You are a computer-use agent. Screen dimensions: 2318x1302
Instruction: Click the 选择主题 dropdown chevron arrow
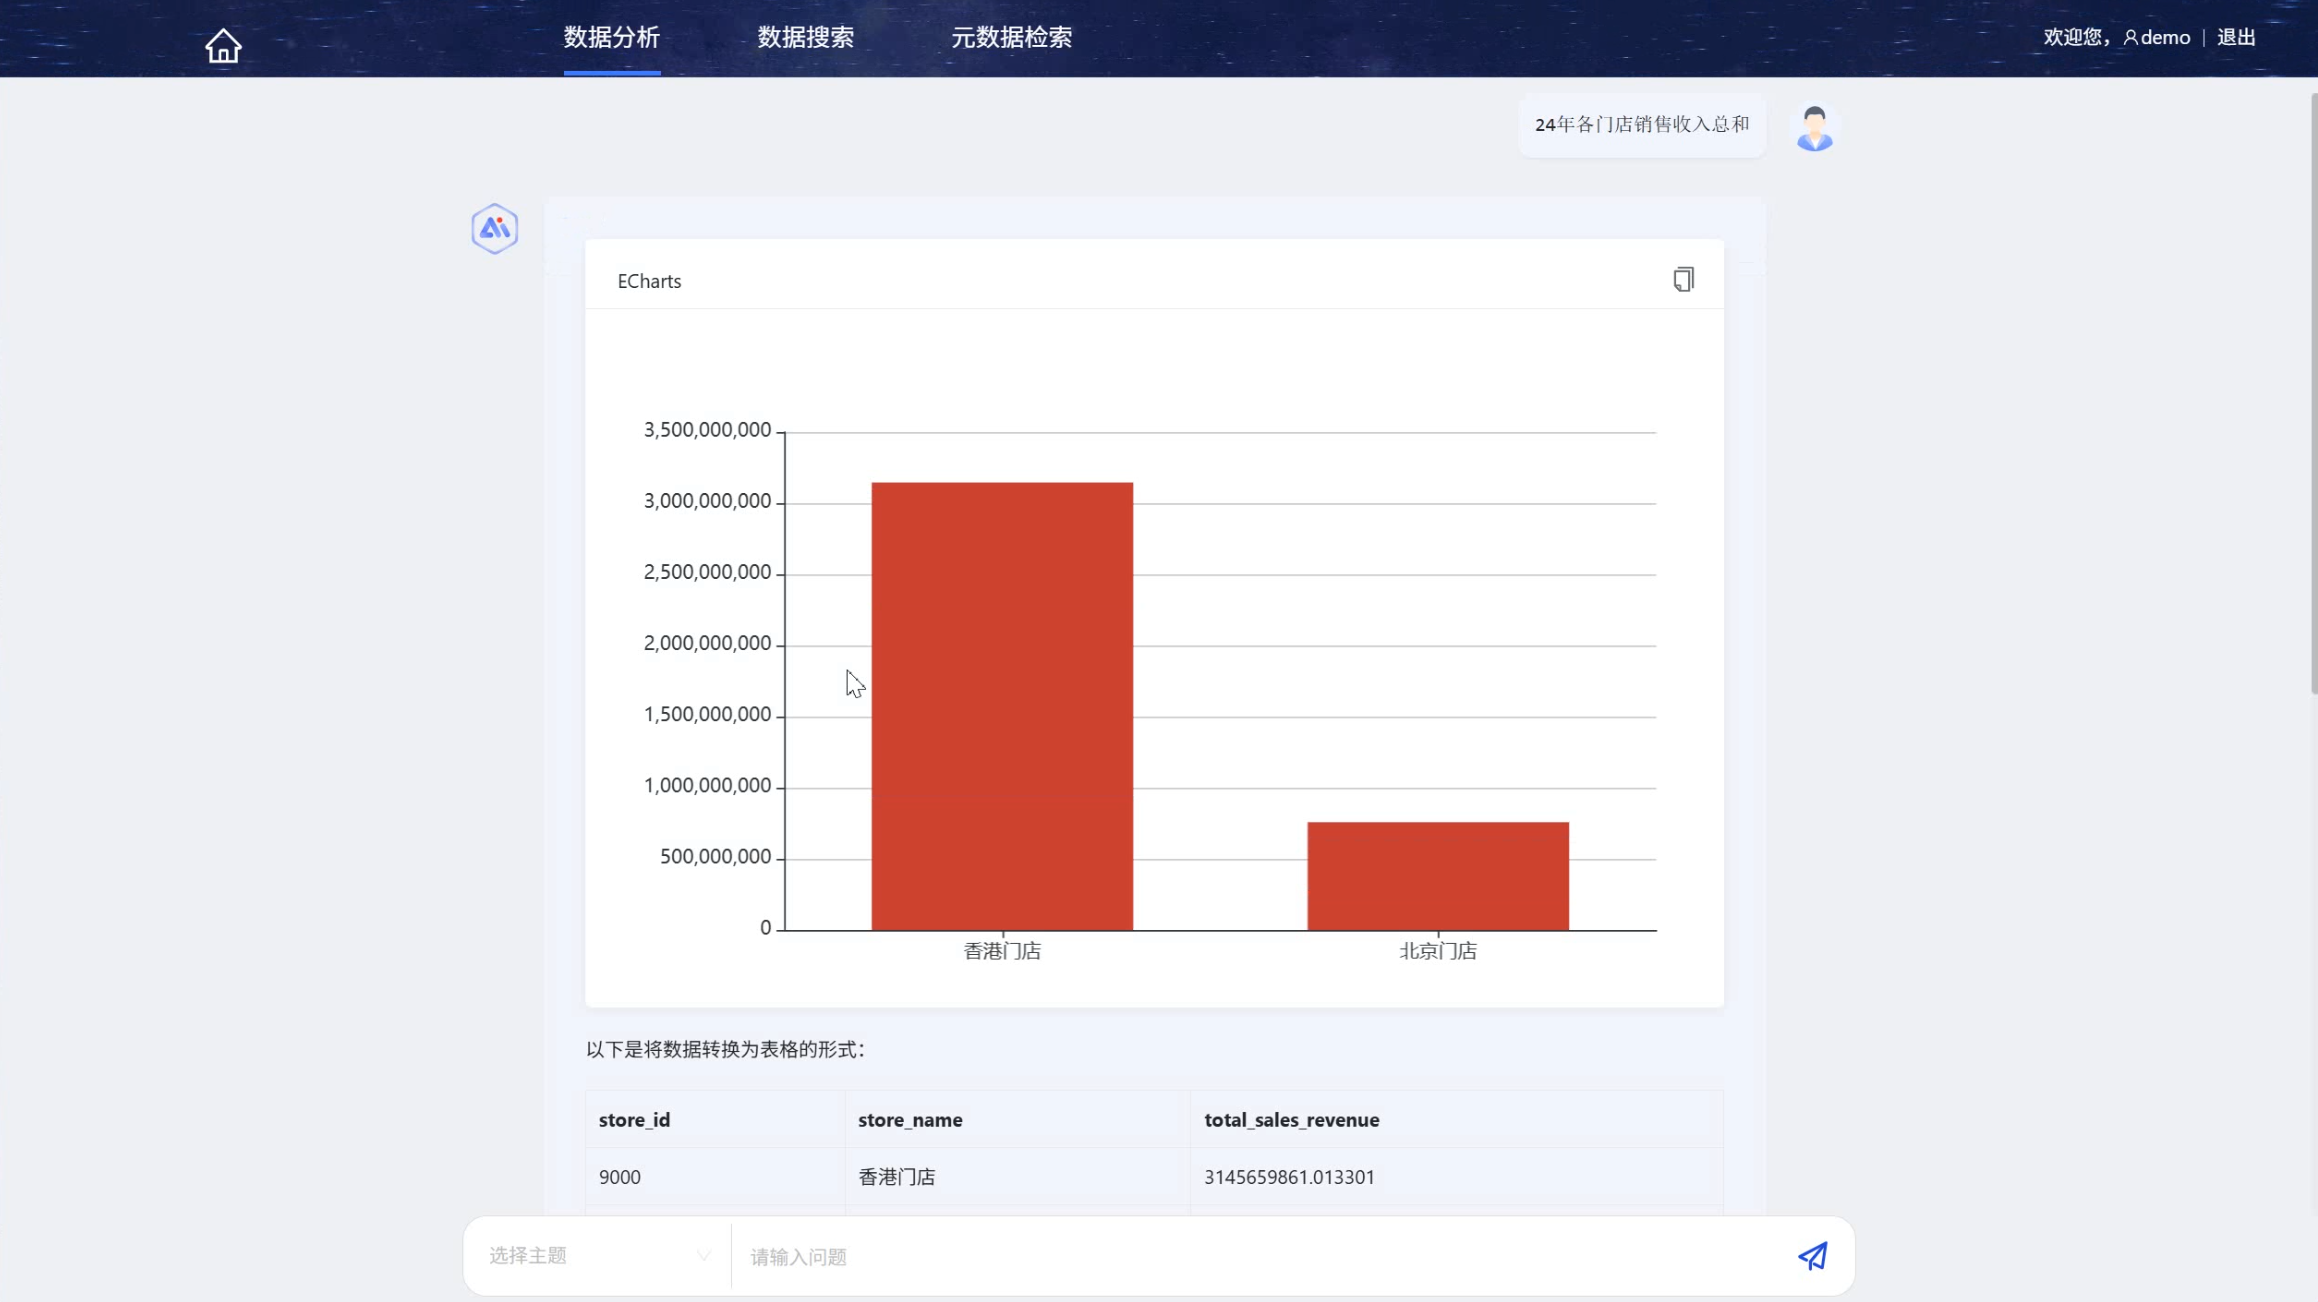[704, 1256]
